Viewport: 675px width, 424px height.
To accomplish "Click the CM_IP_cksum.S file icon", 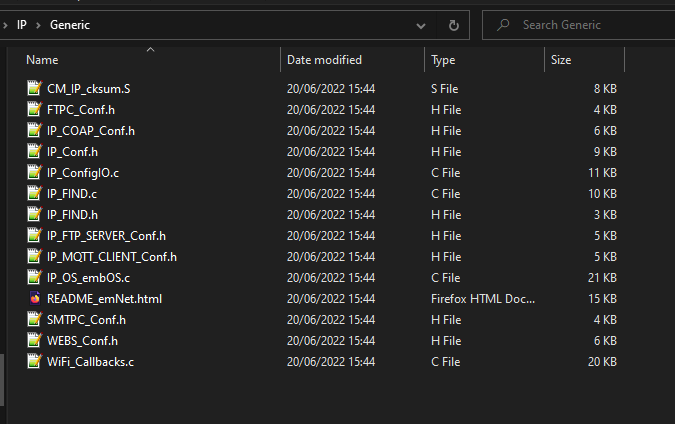I will tap(35, 89).
